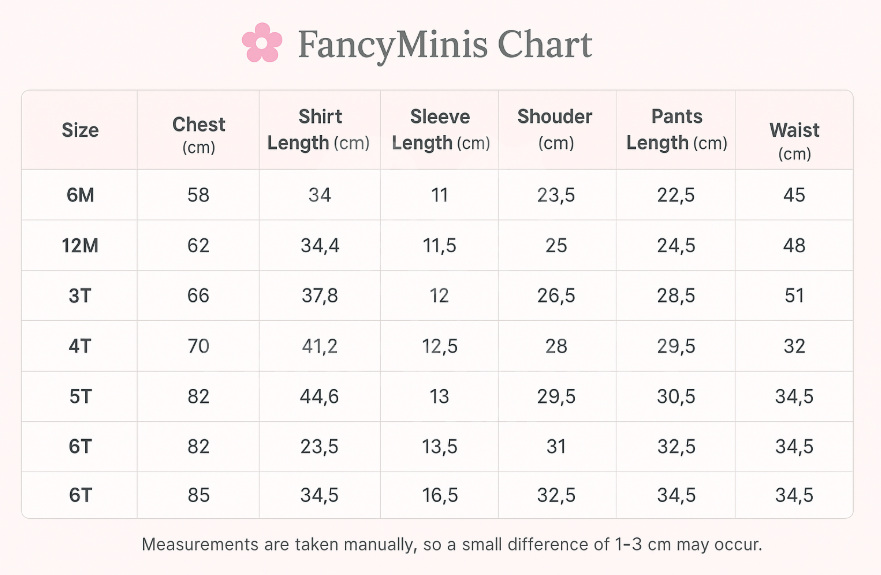The height and width of the screenshot is (575, 881).
Task: Click the measurements disclaimer note
Action: pyautogui.click(x=452, y=545)
